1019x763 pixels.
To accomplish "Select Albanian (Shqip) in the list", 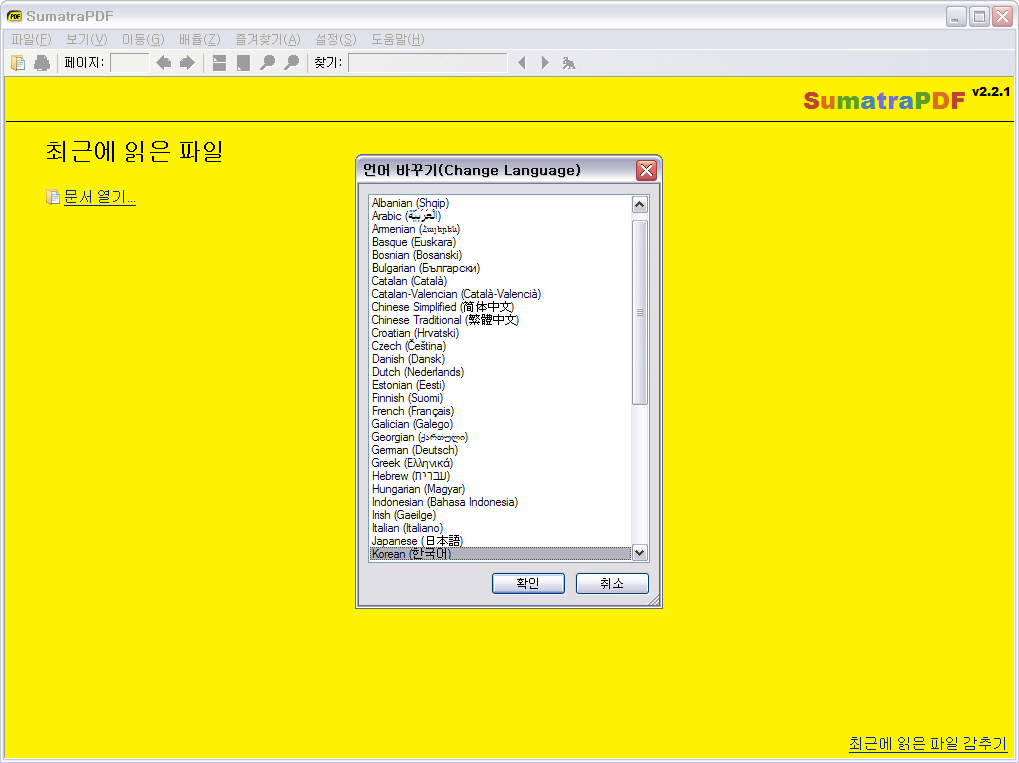I will [500, 203].
